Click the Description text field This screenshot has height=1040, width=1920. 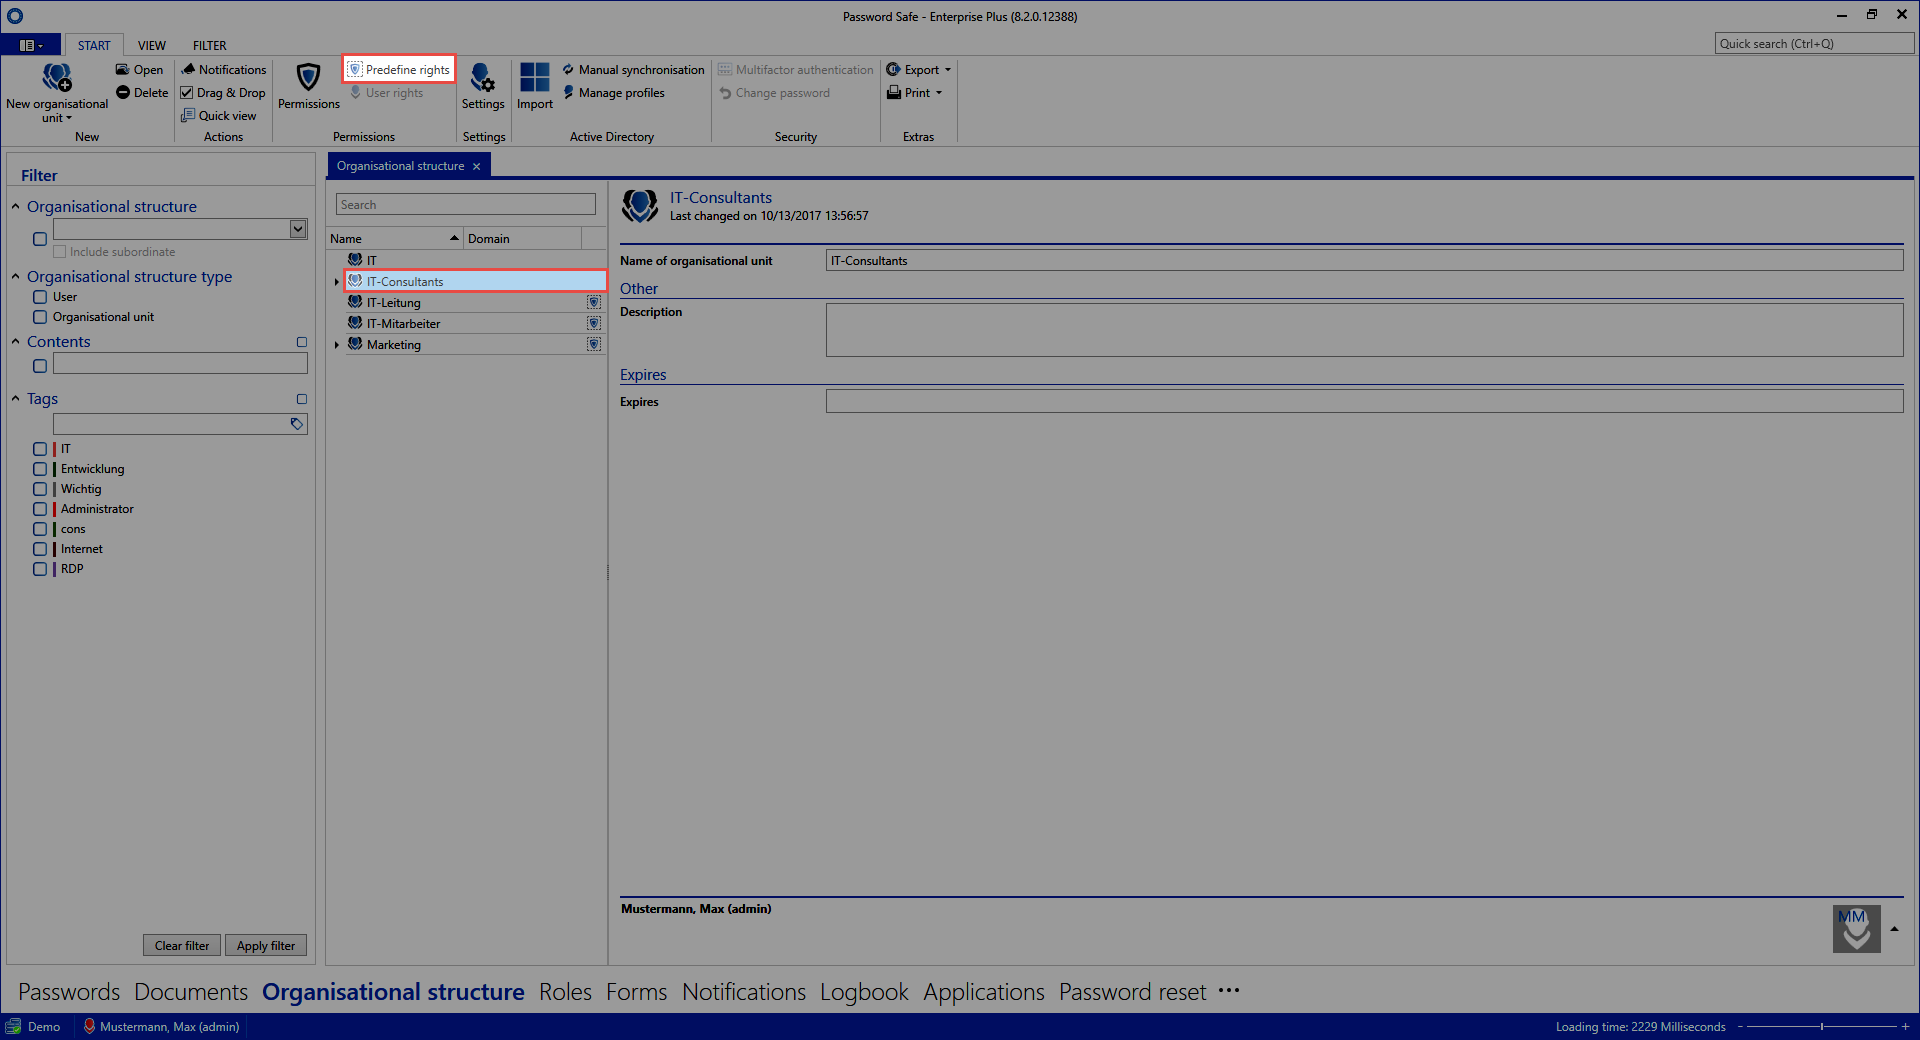coord(1364,330)
